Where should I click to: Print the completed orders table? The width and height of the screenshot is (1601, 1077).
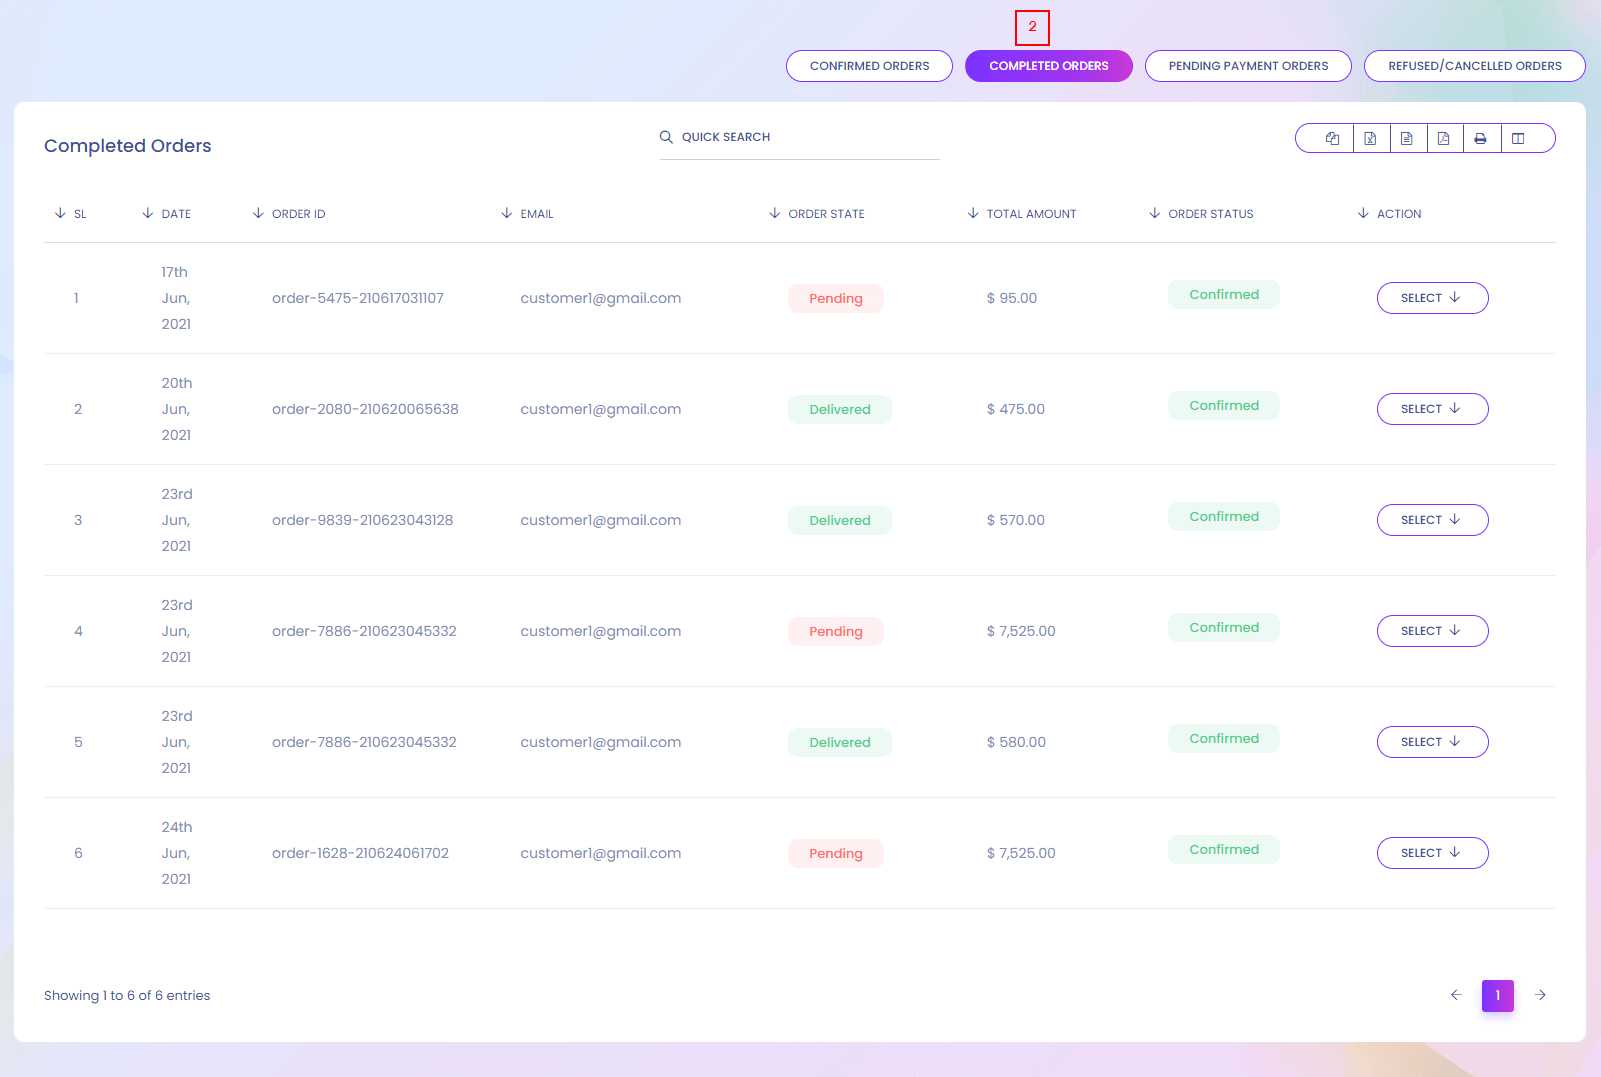click(1480, 139)
